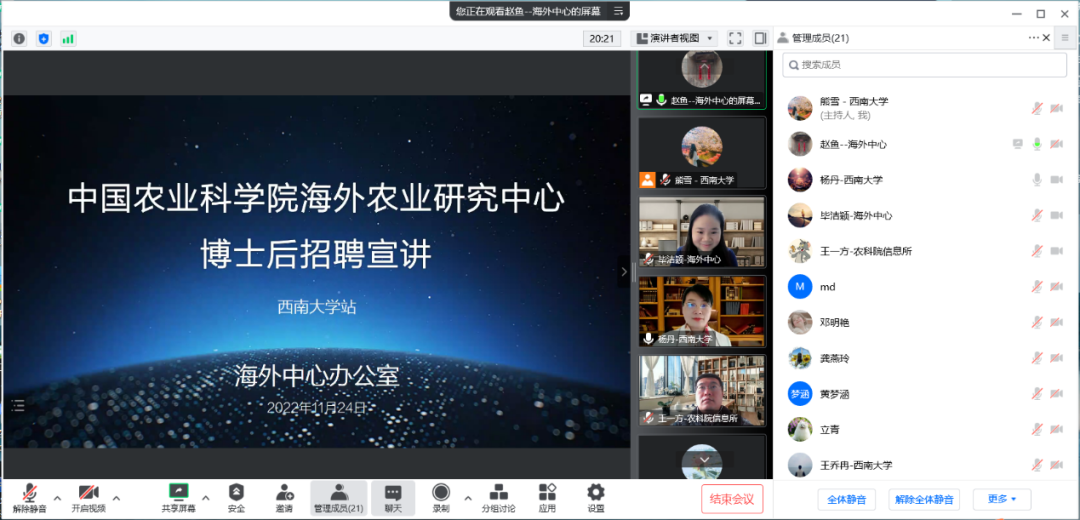
Task: Enter full screen mode icon
Action: point(735,38)
